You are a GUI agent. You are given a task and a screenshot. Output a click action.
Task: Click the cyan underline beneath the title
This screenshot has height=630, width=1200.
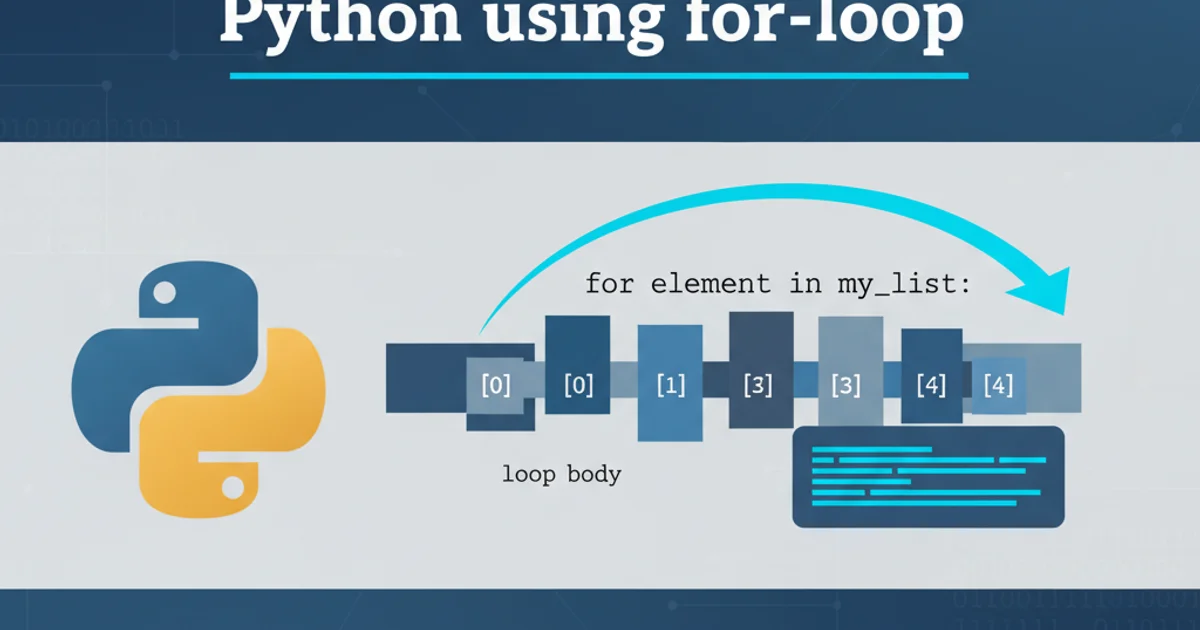(x=599, y=75)
